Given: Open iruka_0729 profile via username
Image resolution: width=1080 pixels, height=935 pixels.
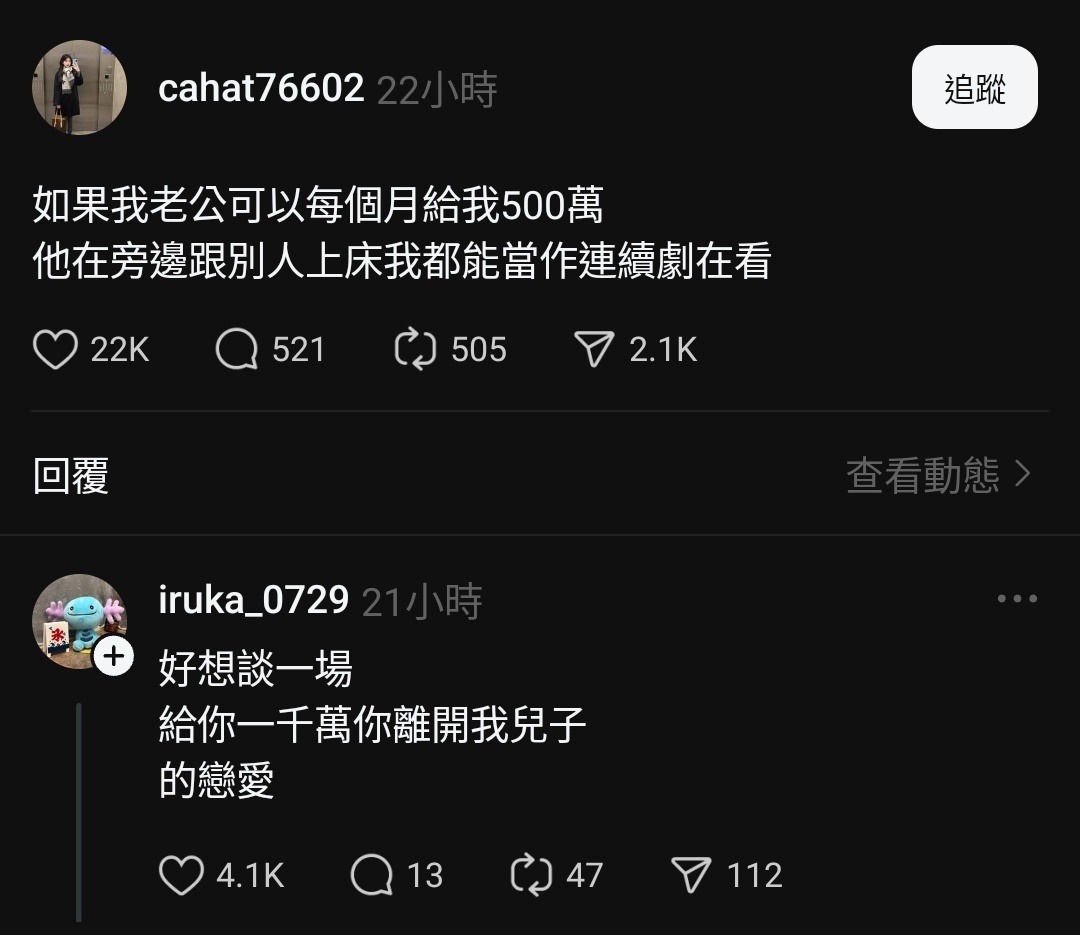Looking at the screenshot, I should point(253,600).
